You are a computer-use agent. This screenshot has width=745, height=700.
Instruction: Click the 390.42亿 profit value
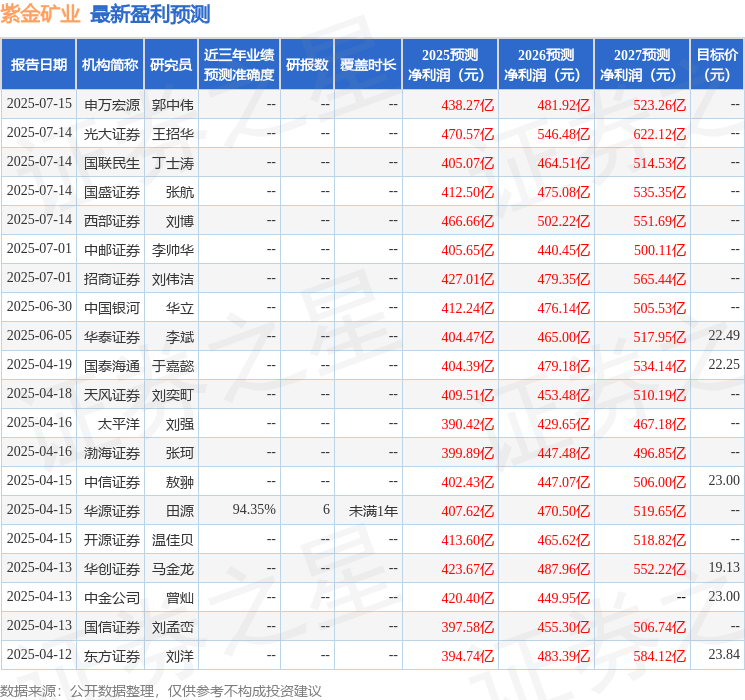468,424
